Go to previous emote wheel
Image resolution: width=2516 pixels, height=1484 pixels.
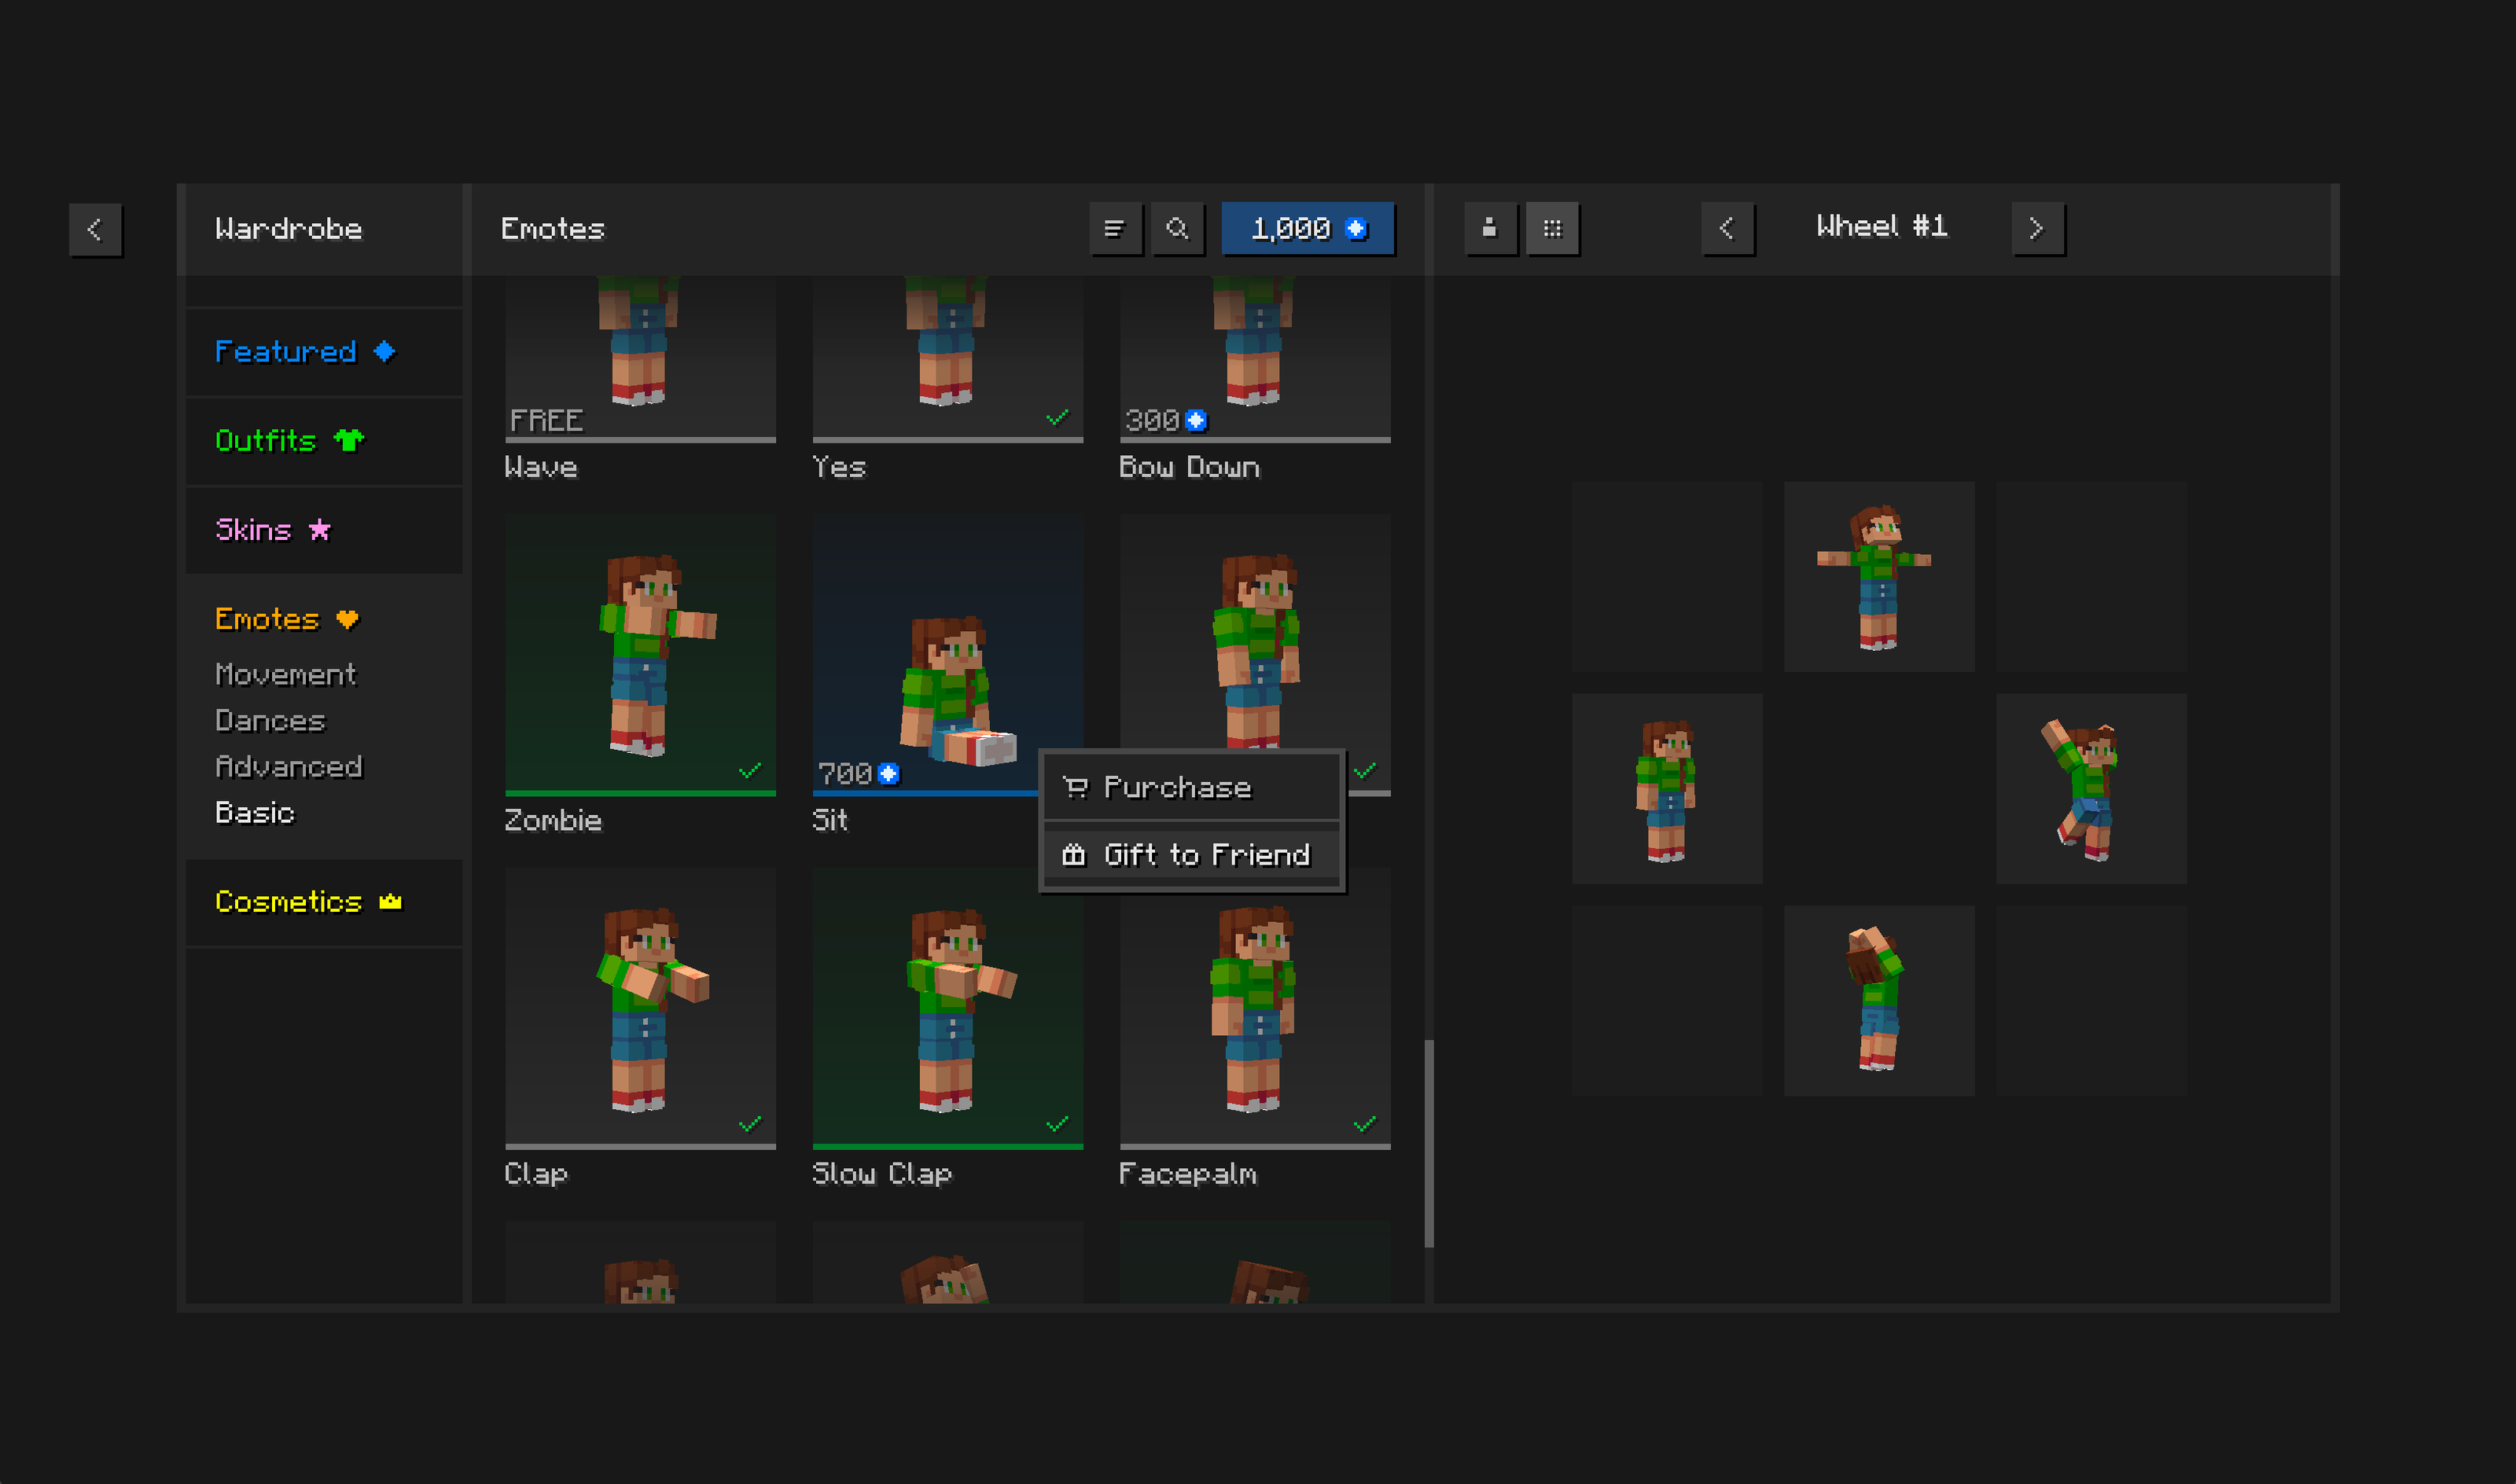[1727, 229]
